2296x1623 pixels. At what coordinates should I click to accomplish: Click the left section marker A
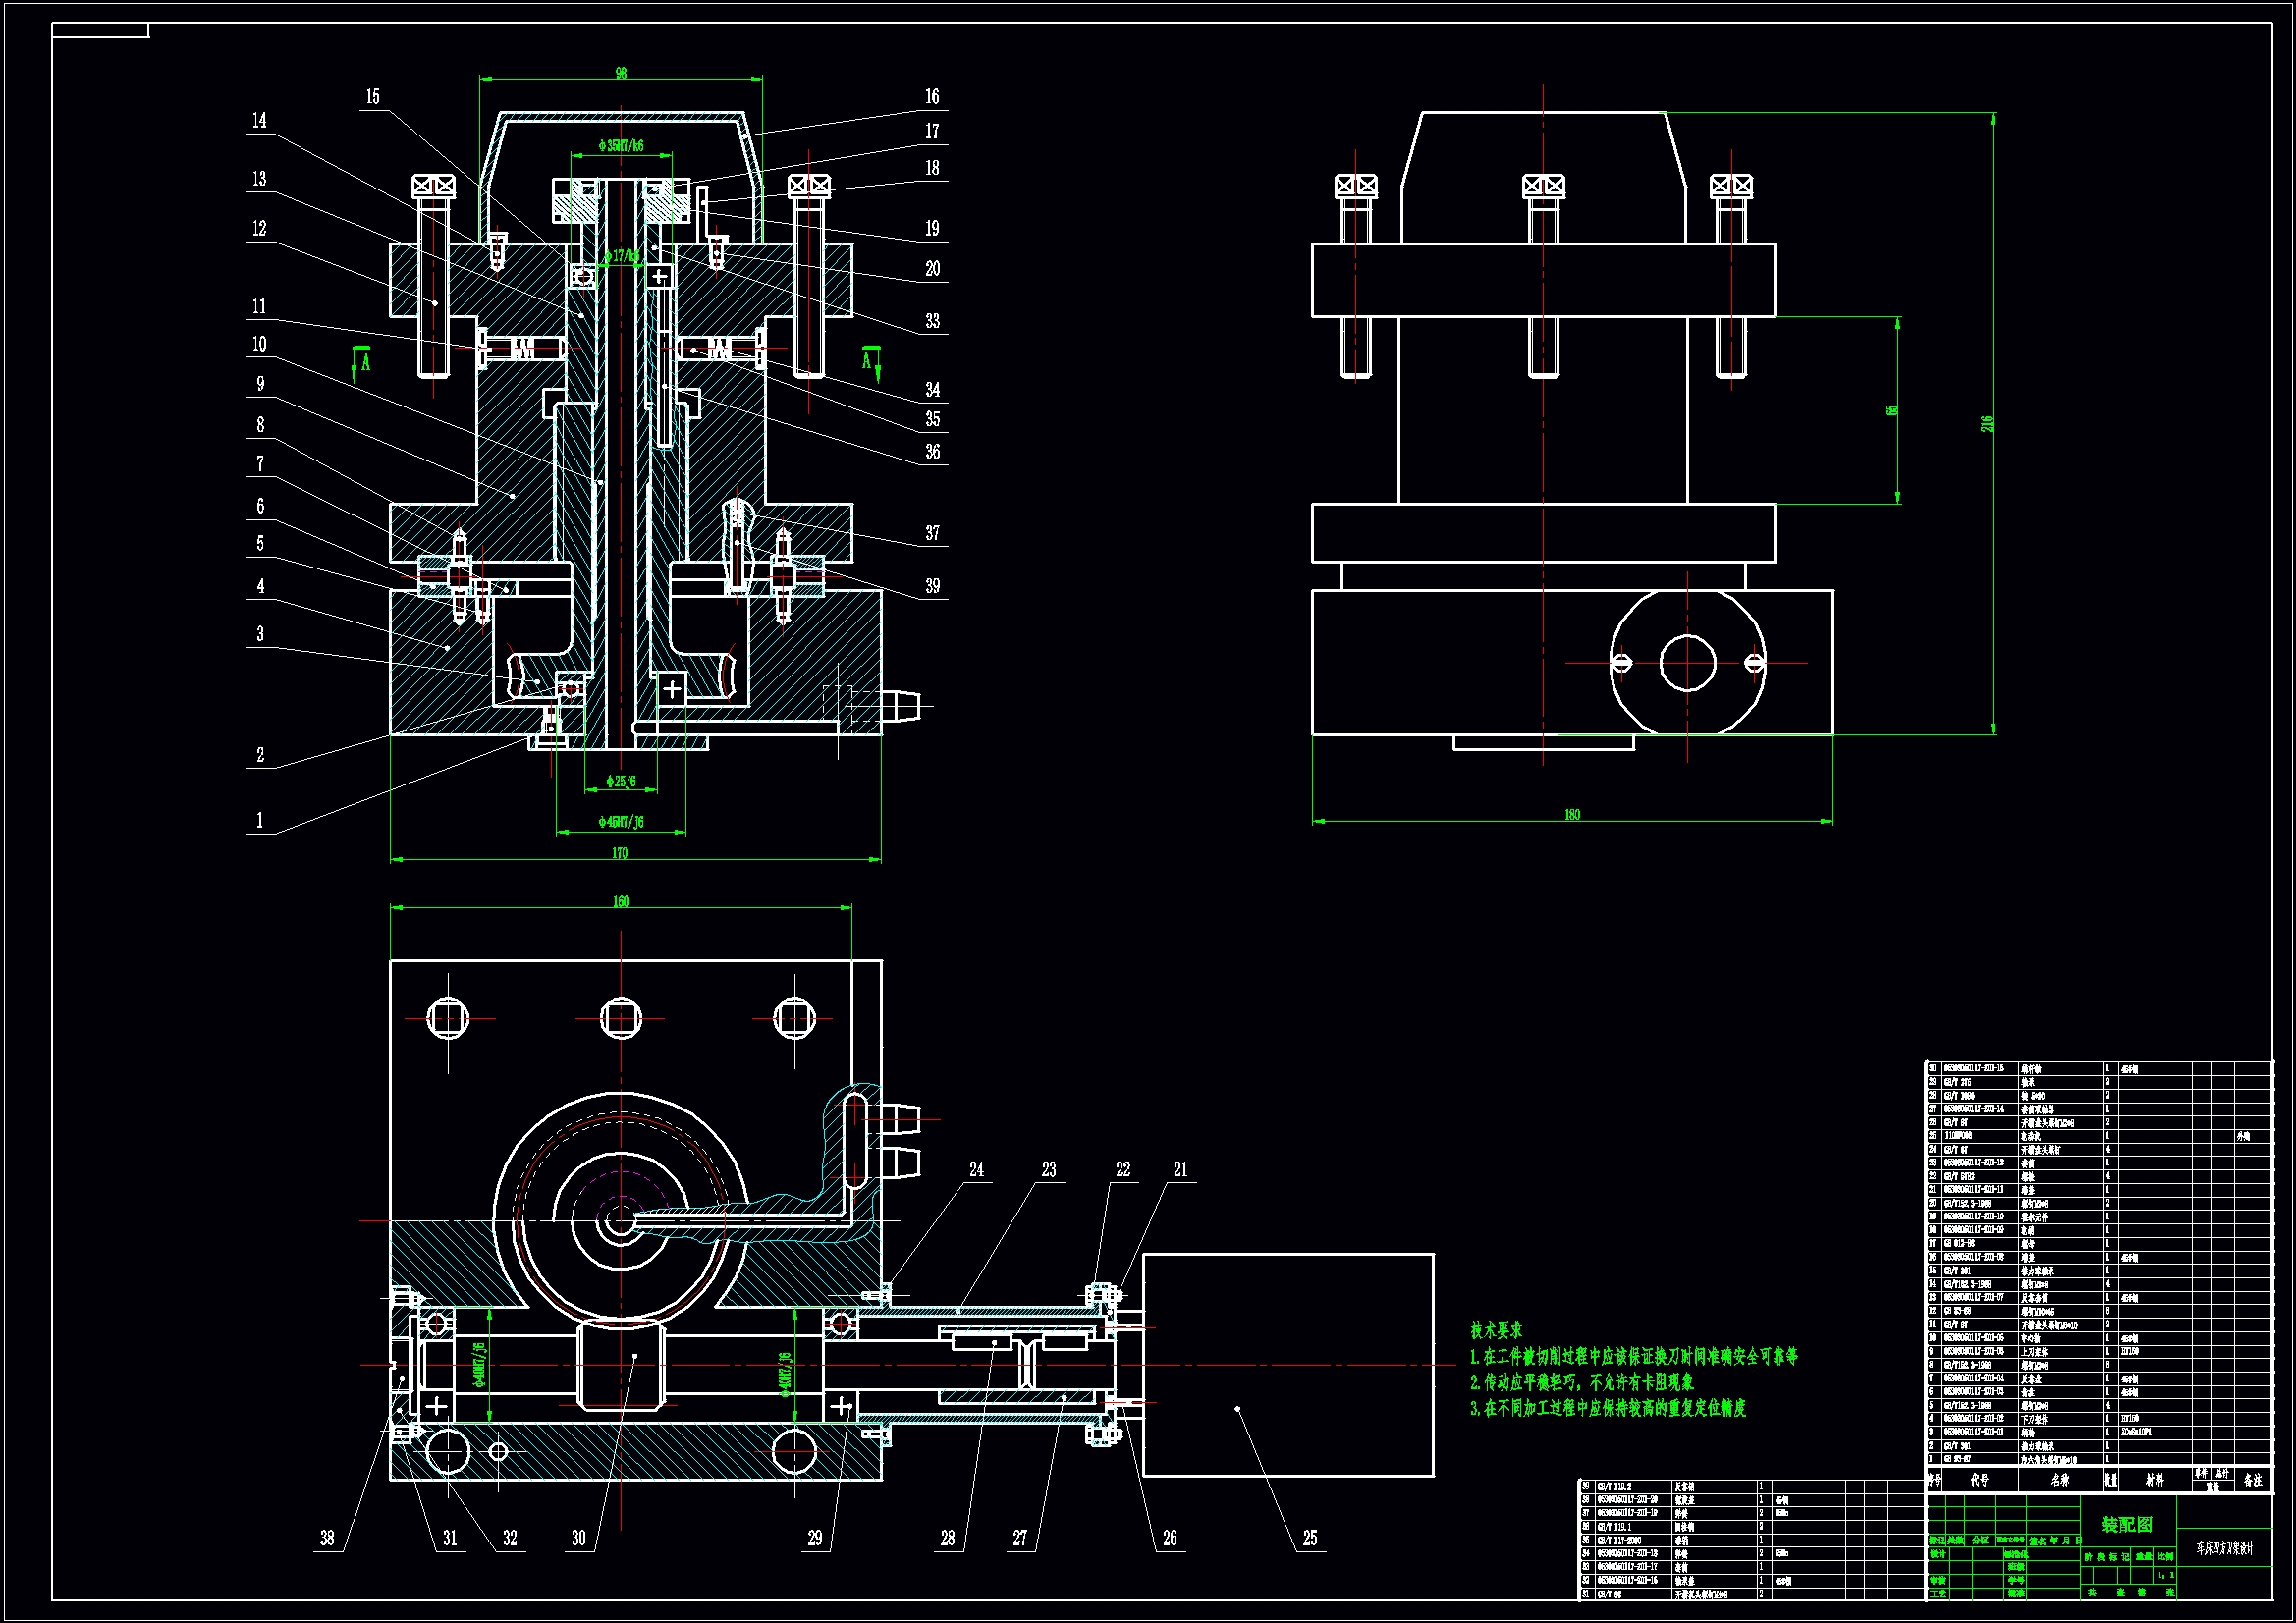365,363
